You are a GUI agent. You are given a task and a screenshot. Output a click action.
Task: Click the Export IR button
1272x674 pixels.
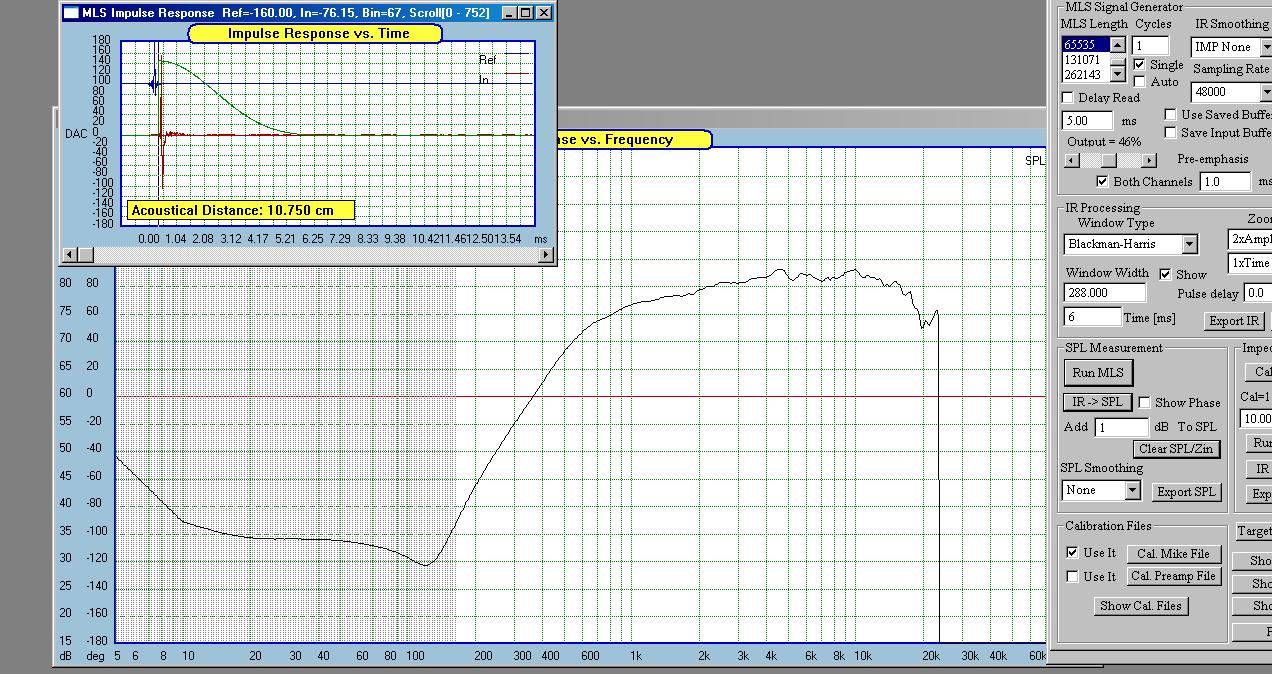[1234, 321]
